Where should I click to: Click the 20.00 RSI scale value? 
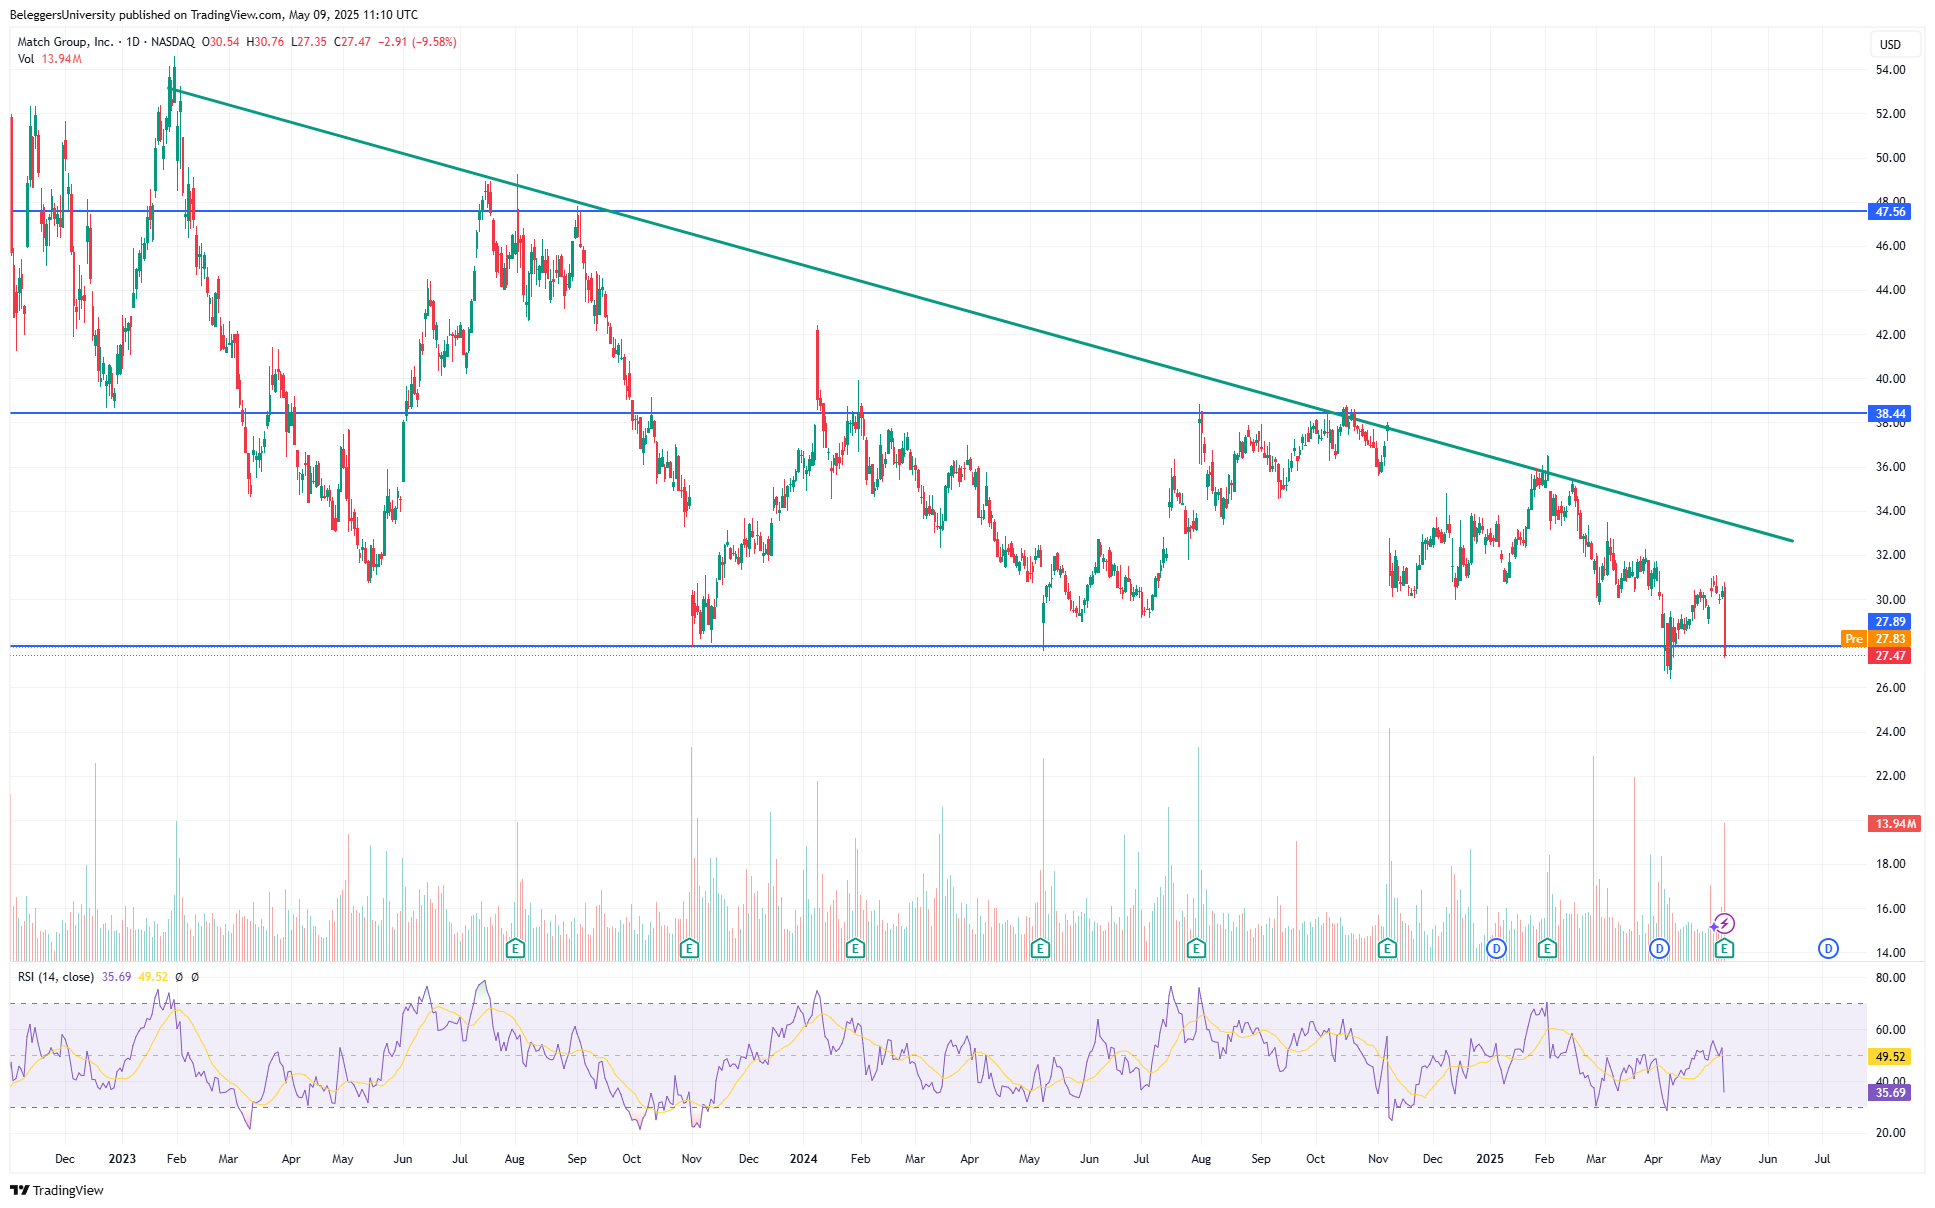[x=1890, y=1133]
